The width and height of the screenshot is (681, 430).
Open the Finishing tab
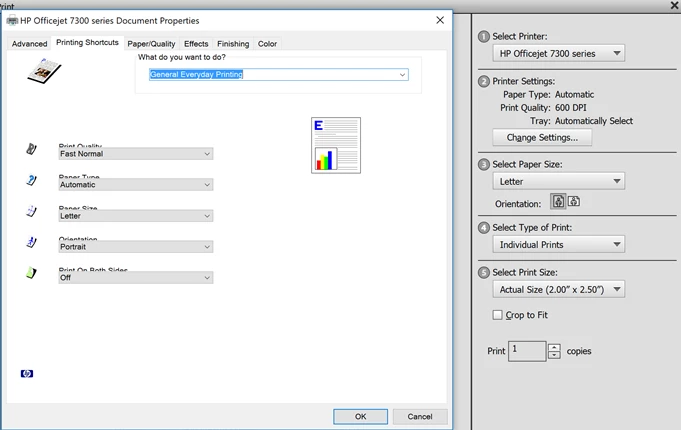[x=233, y=44]
